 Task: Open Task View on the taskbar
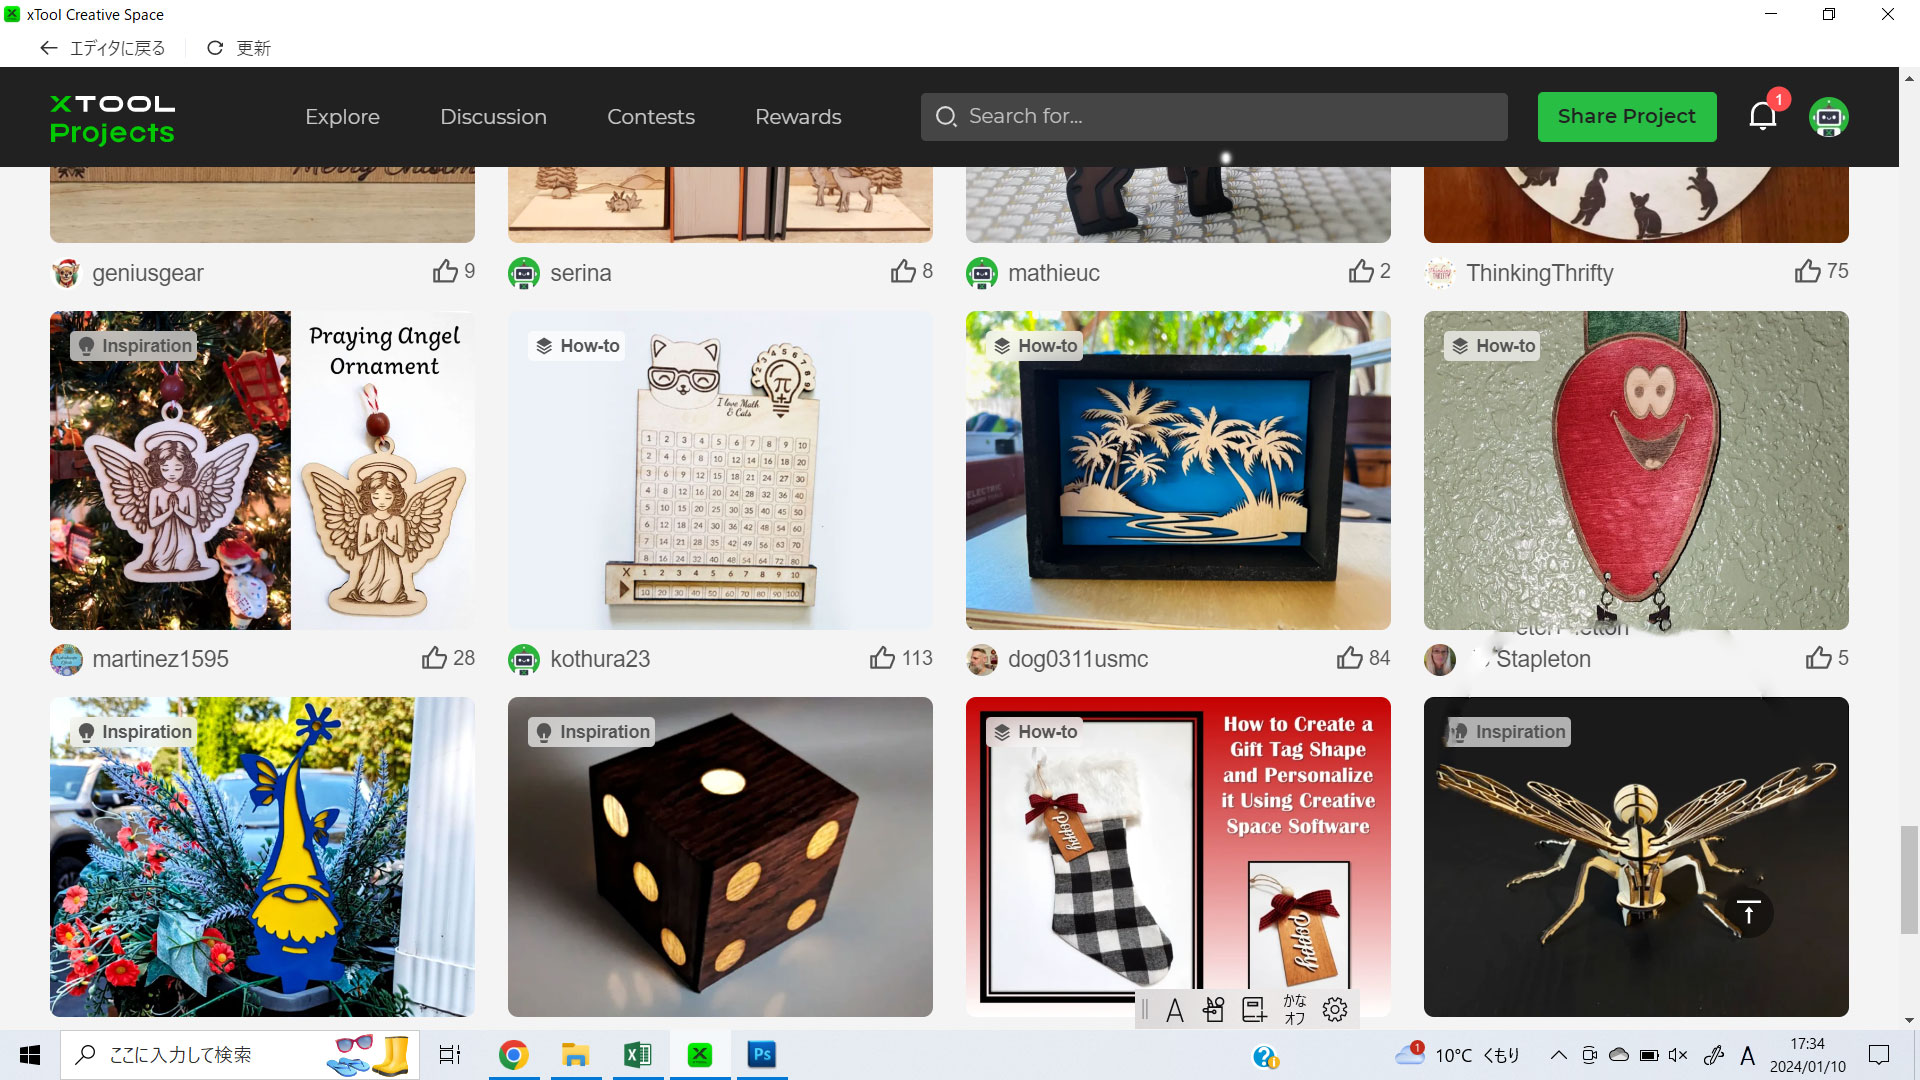450,1055
